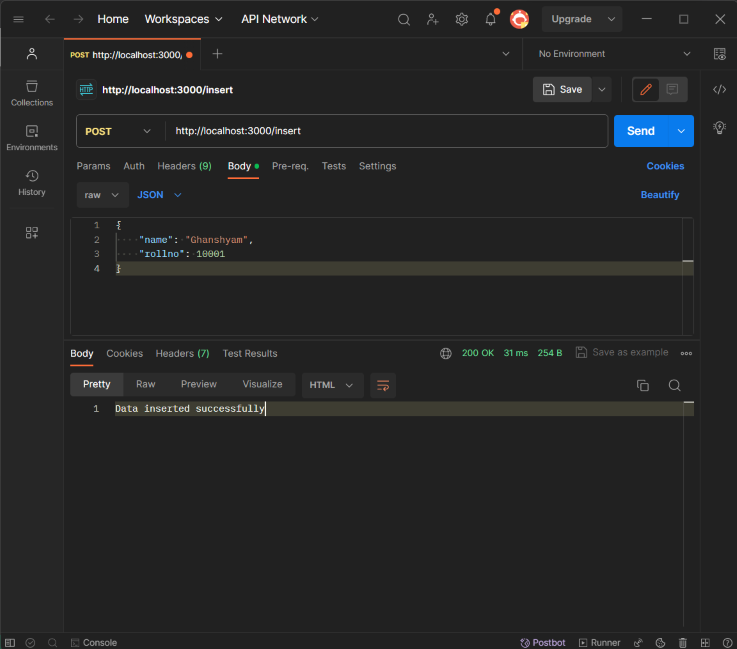Change the JSON body format dropdown
Screen dimensions: 737x649
coord(159,195)
